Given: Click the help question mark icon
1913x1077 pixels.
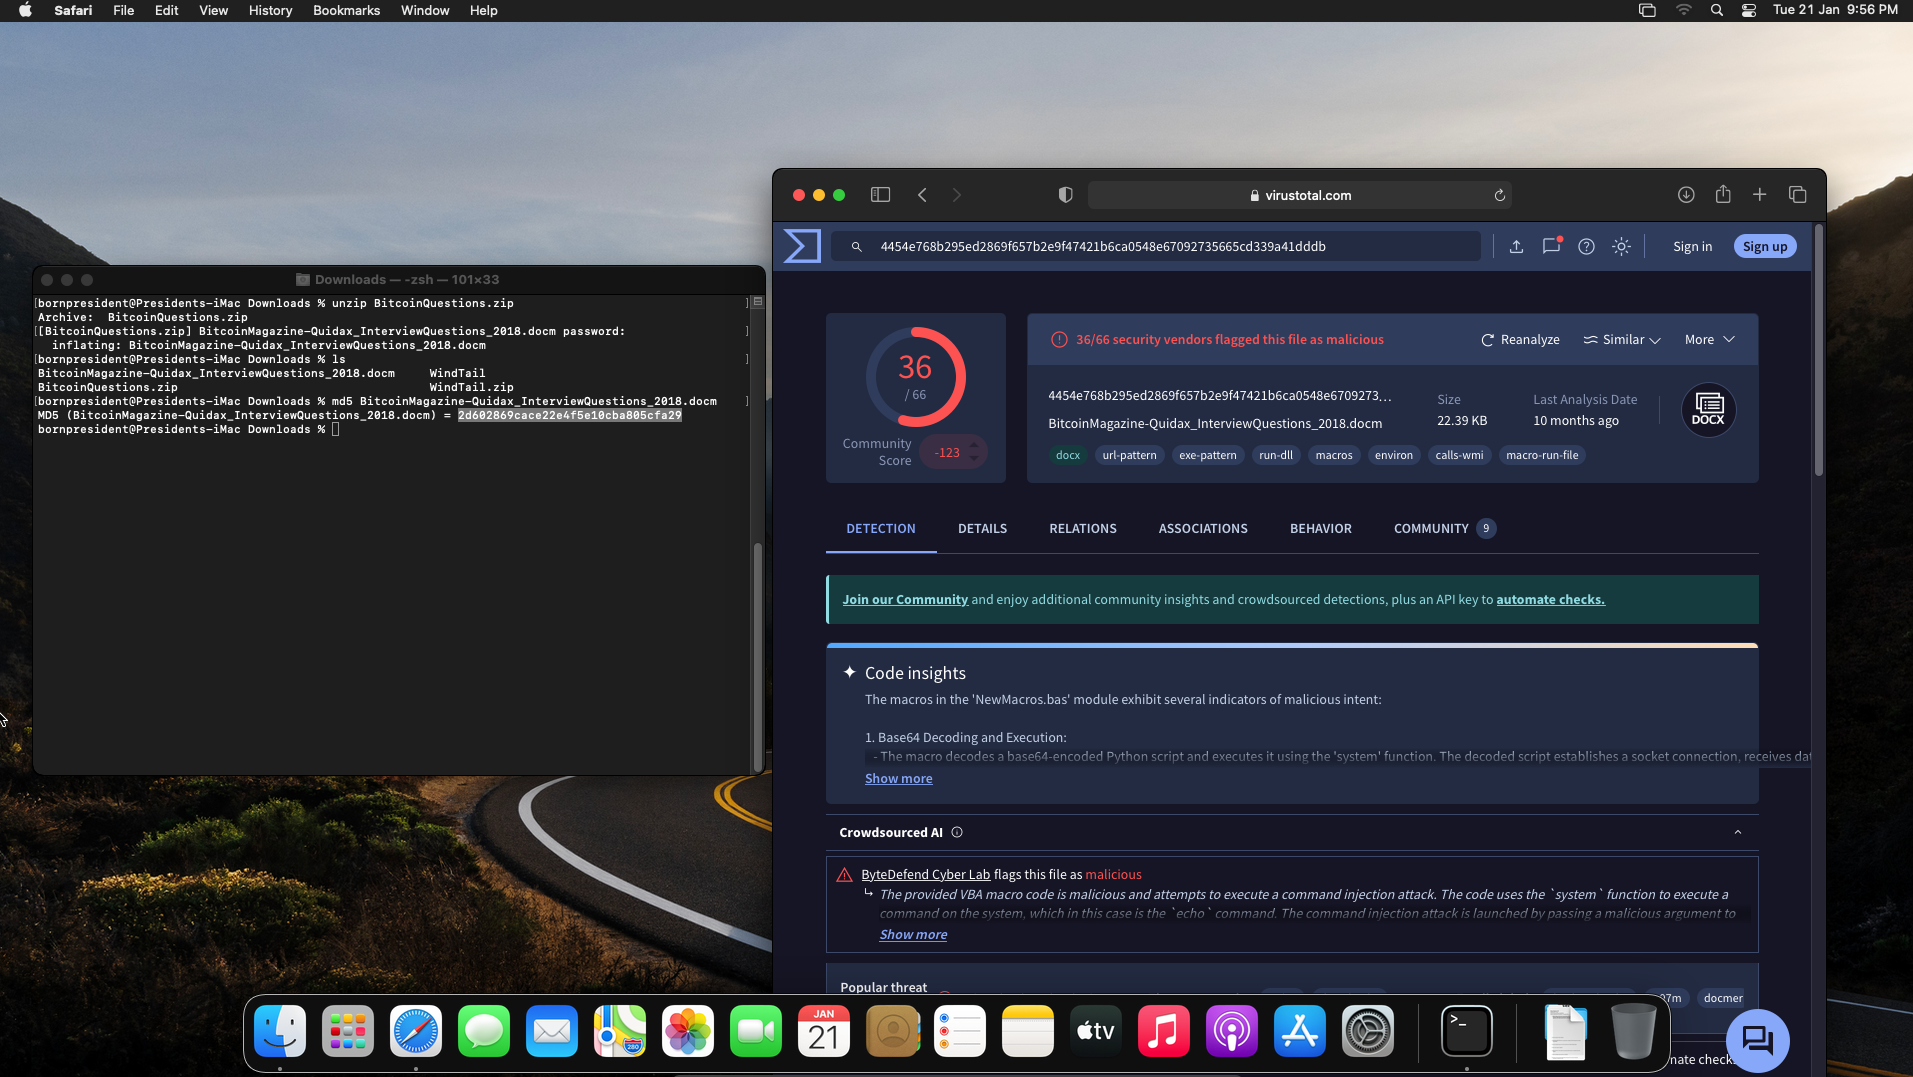Looking at the screenshot, I should coord(1586,246).
